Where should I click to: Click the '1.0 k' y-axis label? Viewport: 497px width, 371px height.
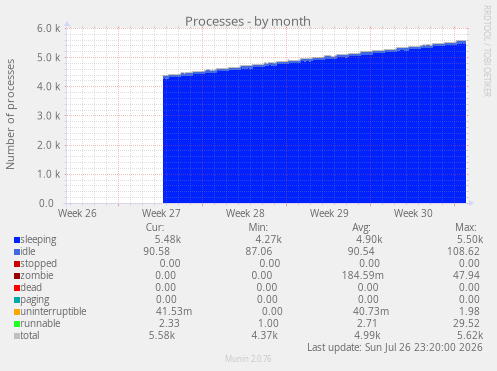49,174
